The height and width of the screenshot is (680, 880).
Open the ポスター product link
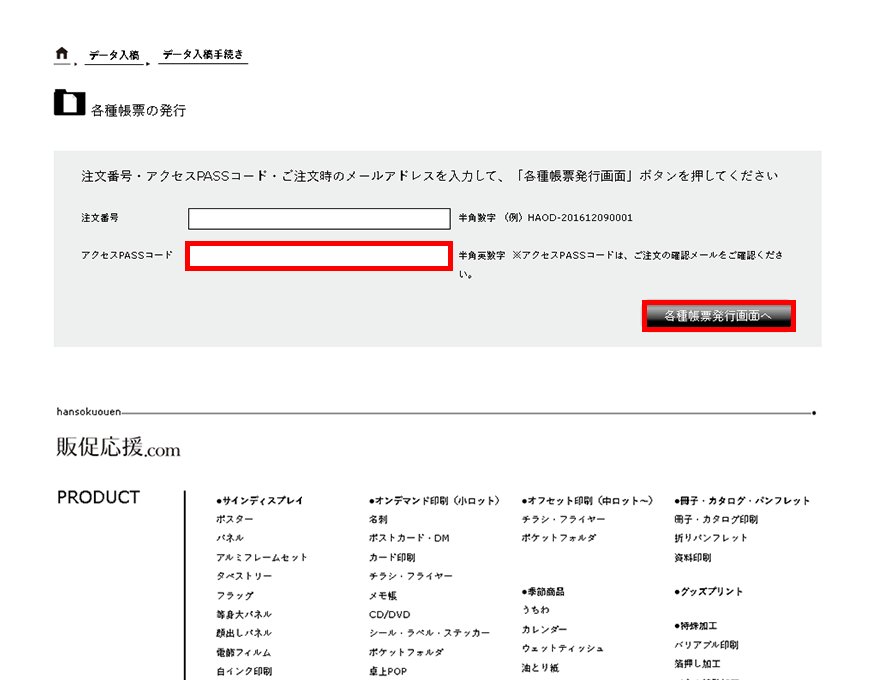235,520
